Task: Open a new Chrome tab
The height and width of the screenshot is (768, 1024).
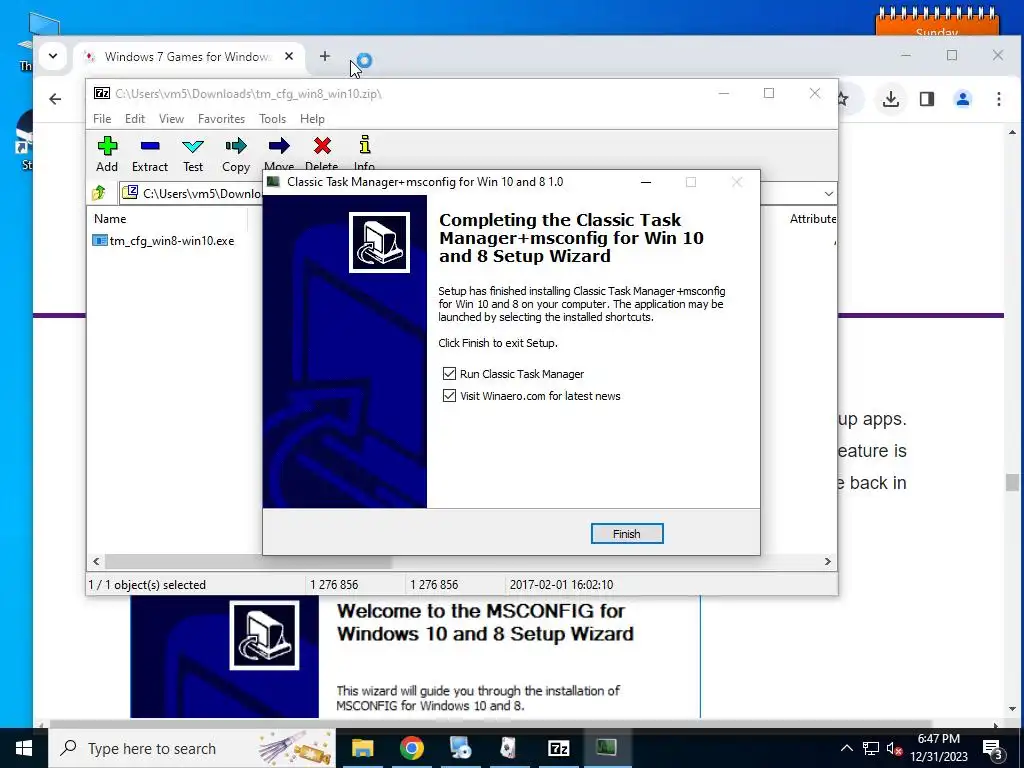Action: point(325,57)
